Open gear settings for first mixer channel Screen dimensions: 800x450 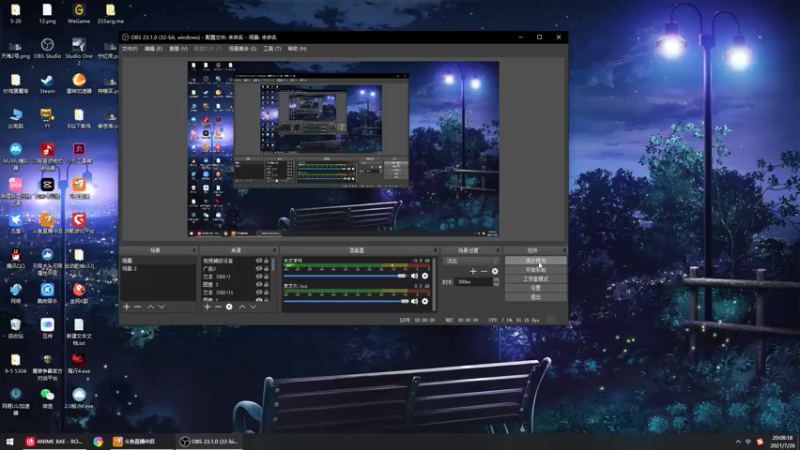point(424,276)
